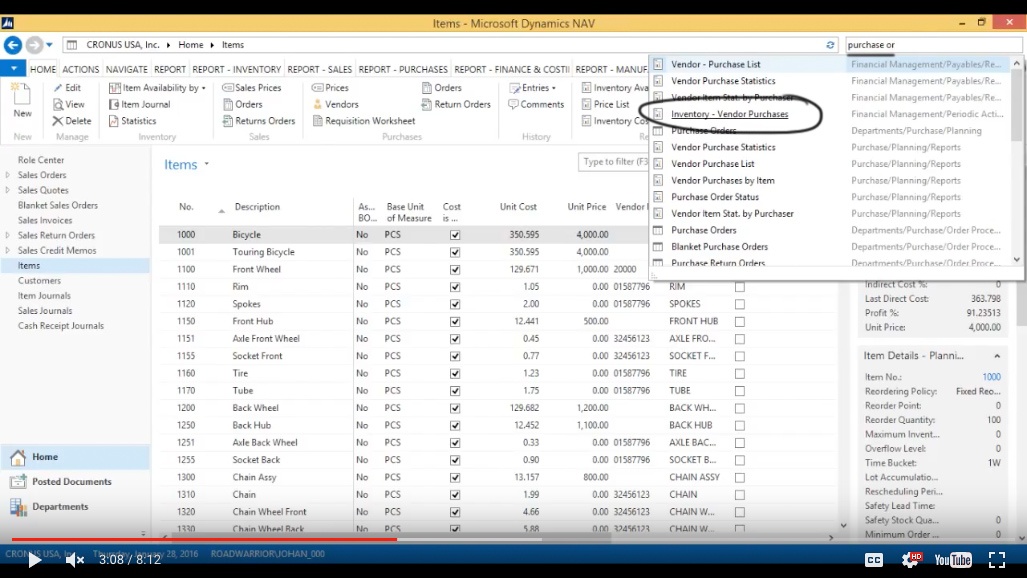Select Purchase Order Status search result

715,197
